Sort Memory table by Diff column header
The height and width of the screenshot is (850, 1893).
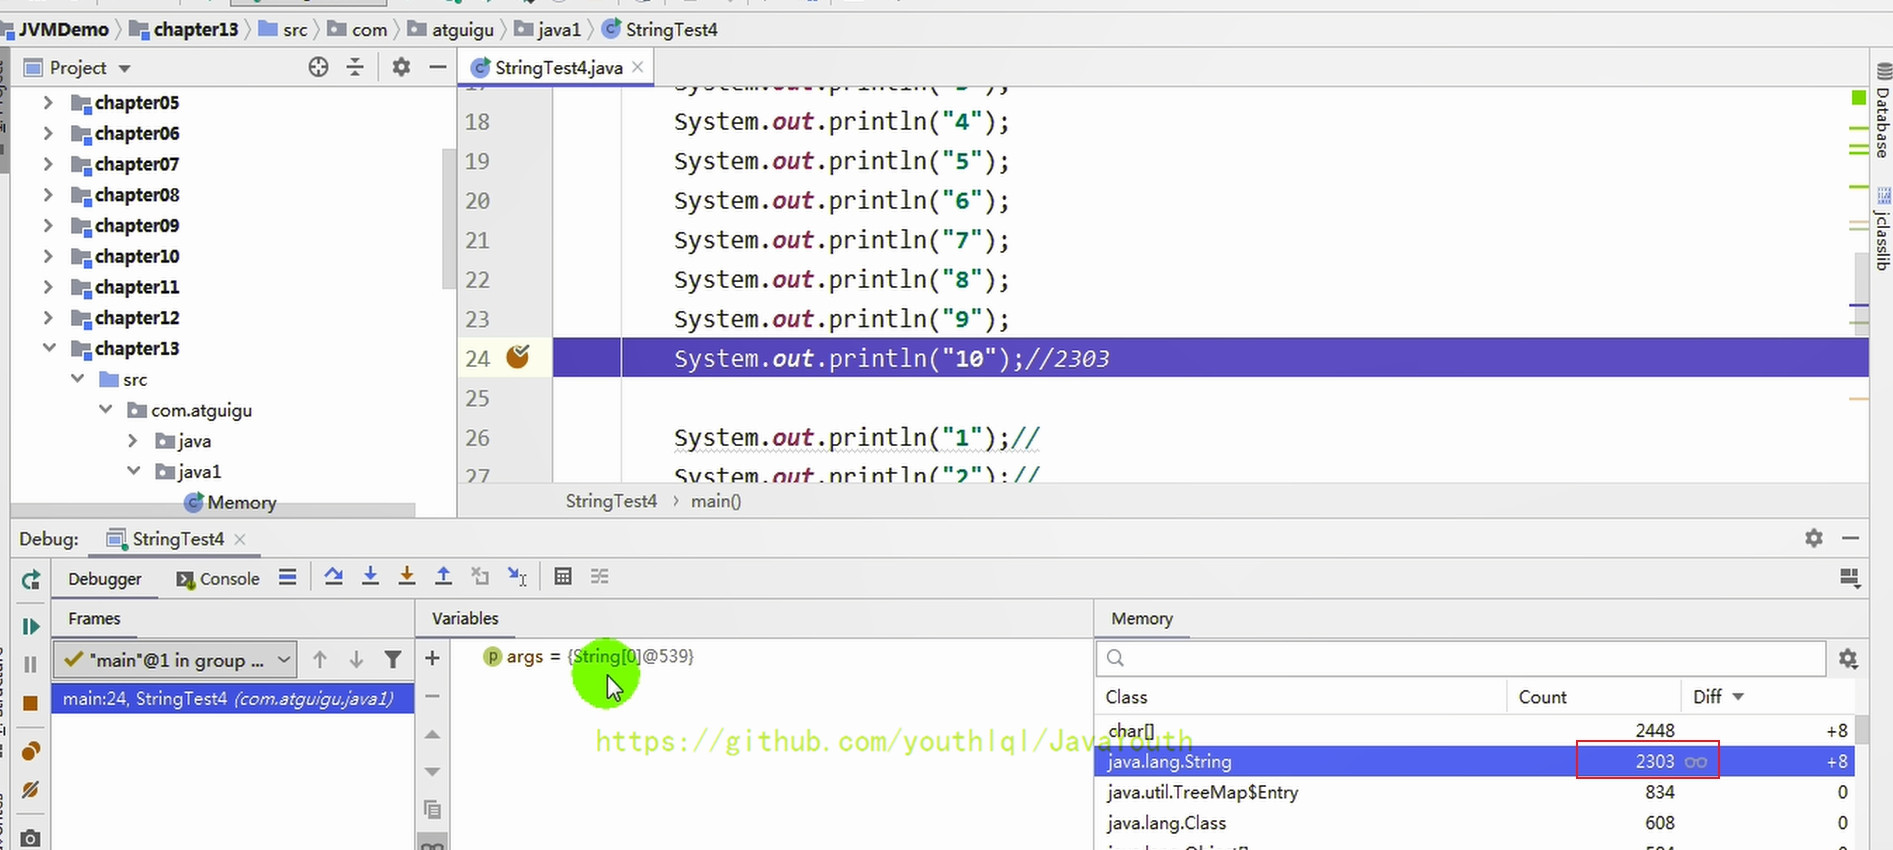(1716, 697)
